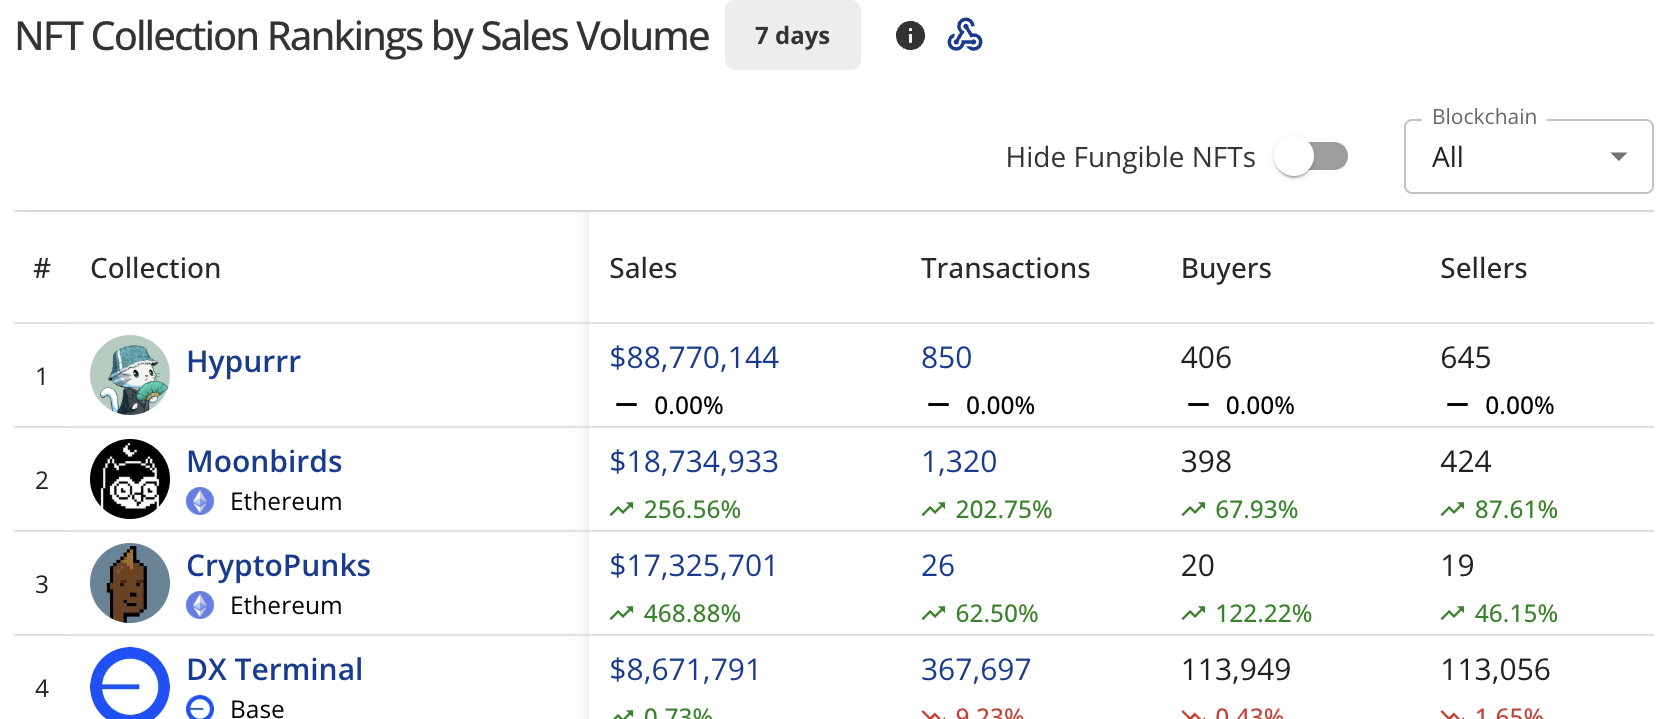Screen dimensions: 1680x719
Task: Open the DX Terminal collection link
Action: point(274,669)
